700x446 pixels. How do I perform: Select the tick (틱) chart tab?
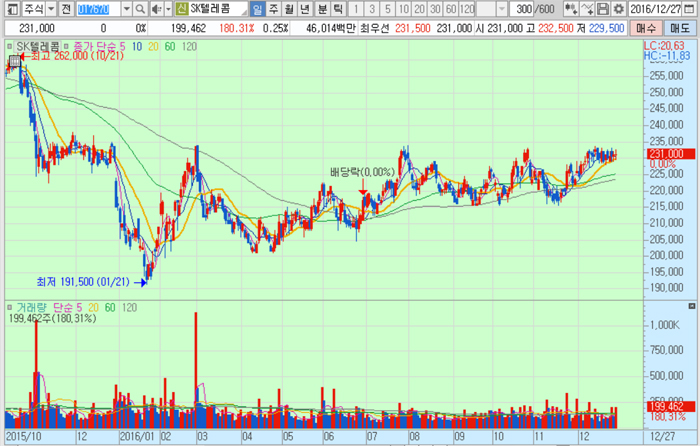click(x=338, y=9)
